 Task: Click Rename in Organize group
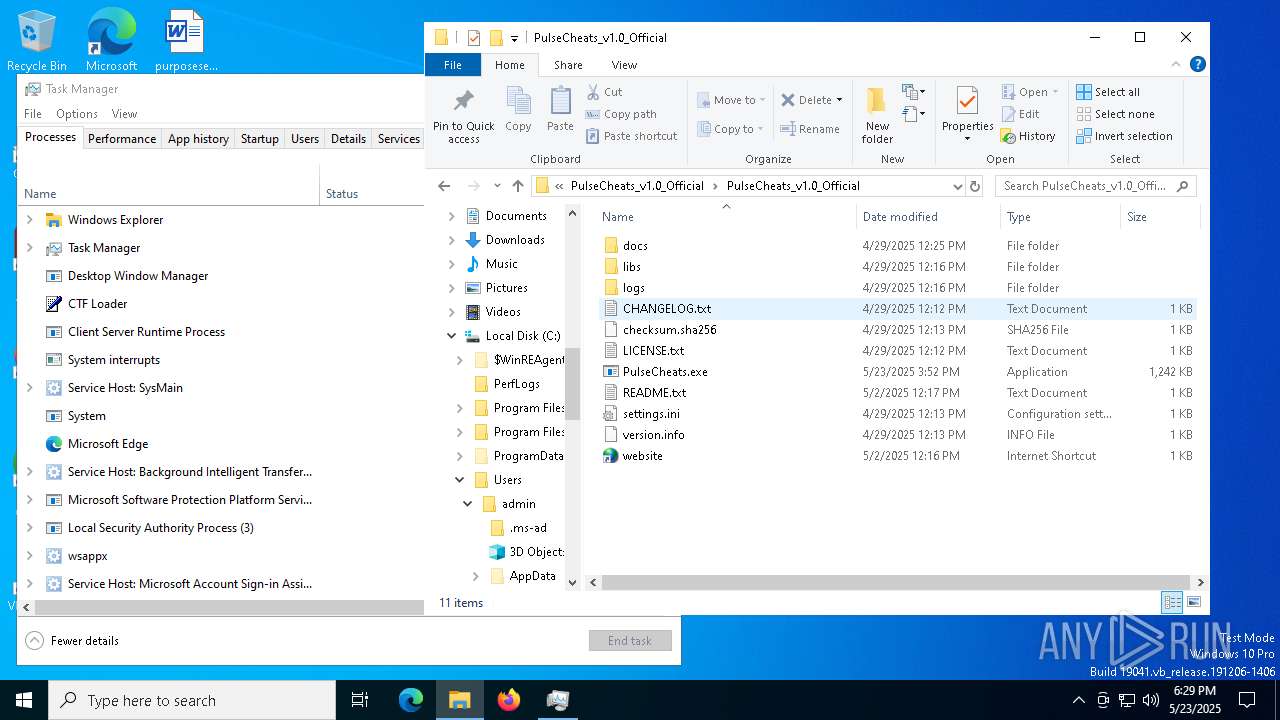pos(810,129)
